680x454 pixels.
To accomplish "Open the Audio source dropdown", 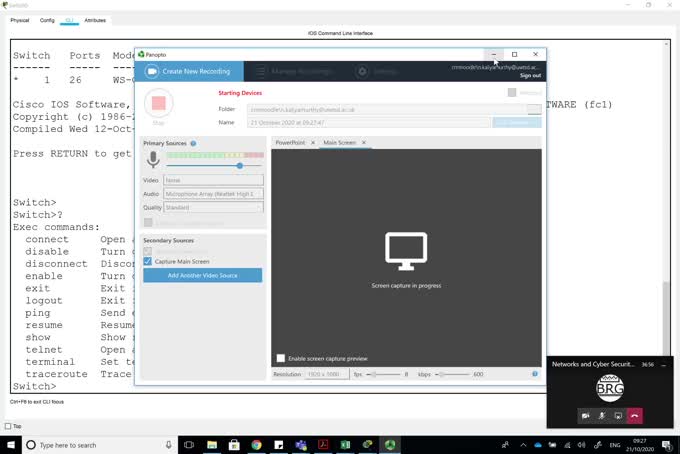I will click(x=213, y=194).
